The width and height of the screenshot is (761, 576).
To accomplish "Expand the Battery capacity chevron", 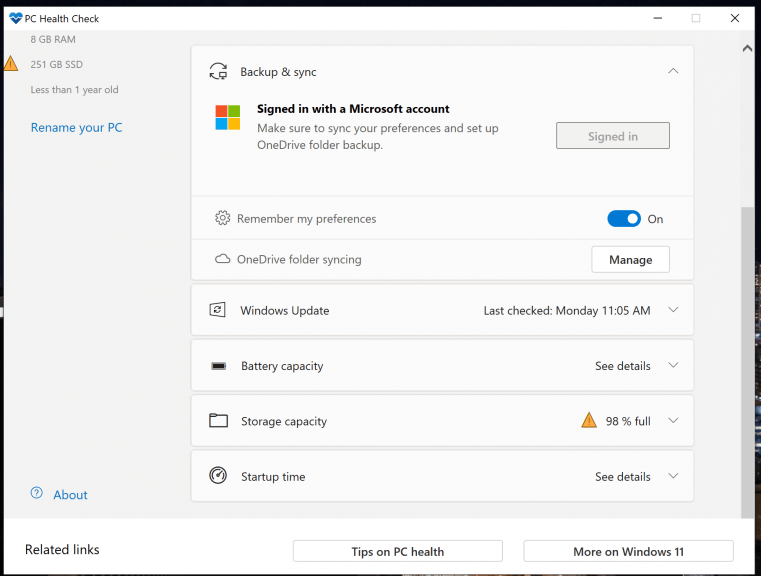I will (673, 365).
